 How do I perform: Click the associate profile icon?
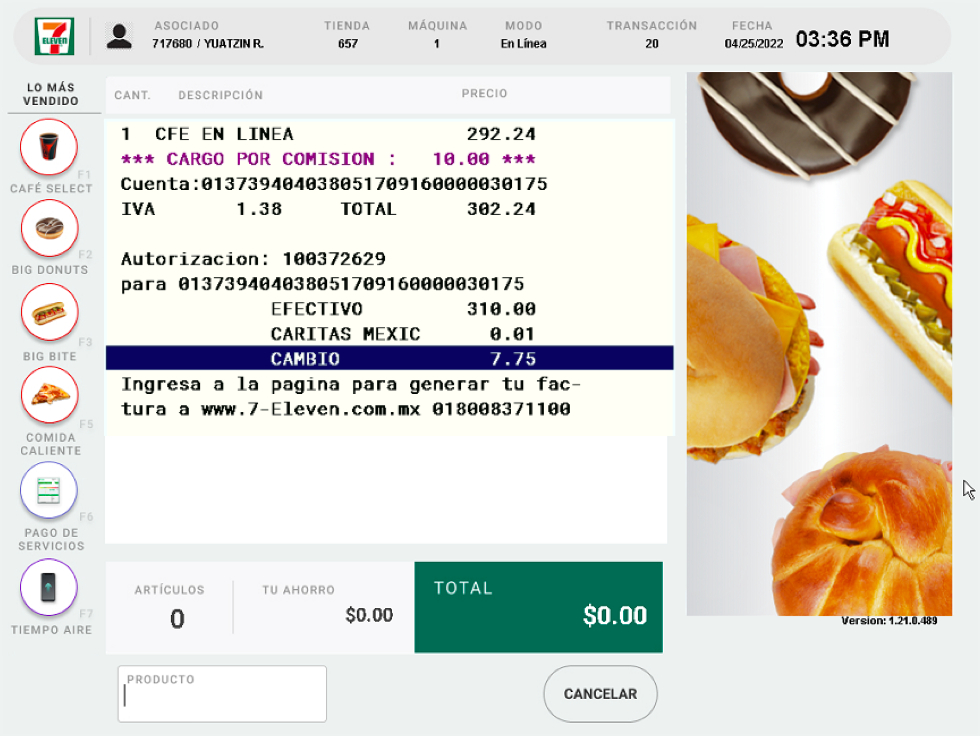119,36
